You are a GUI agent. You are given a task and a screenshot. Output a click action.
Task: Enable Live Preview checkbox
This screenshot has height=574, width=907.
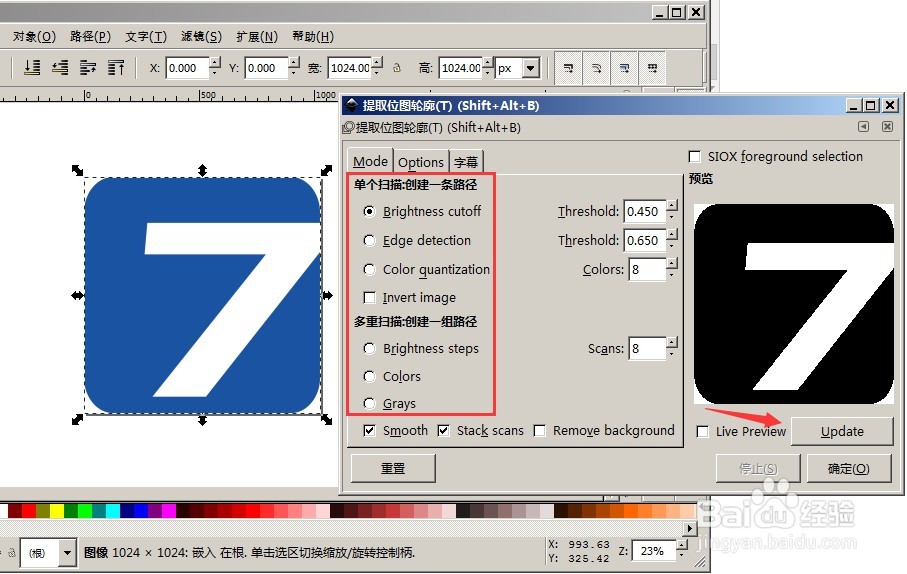[x=702, y=432]
